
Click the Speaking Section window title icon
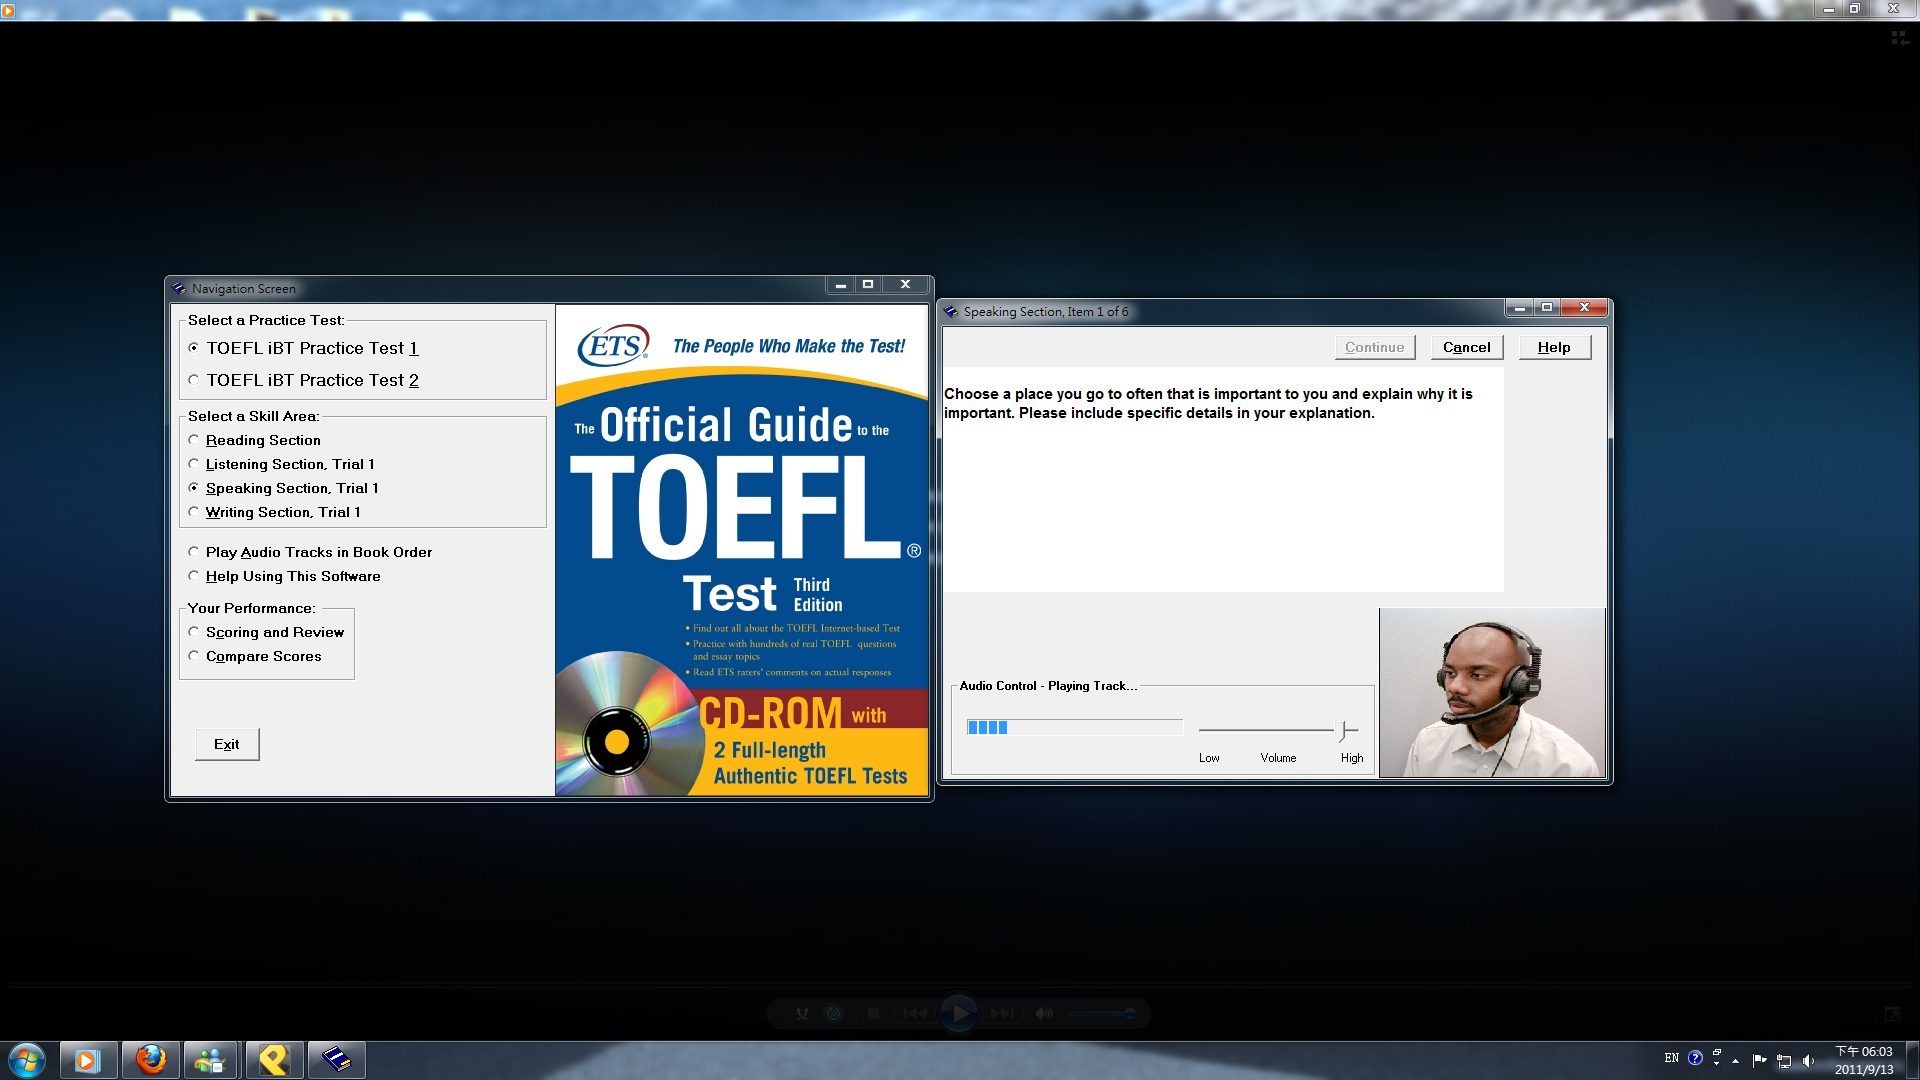tap(951, 311)
